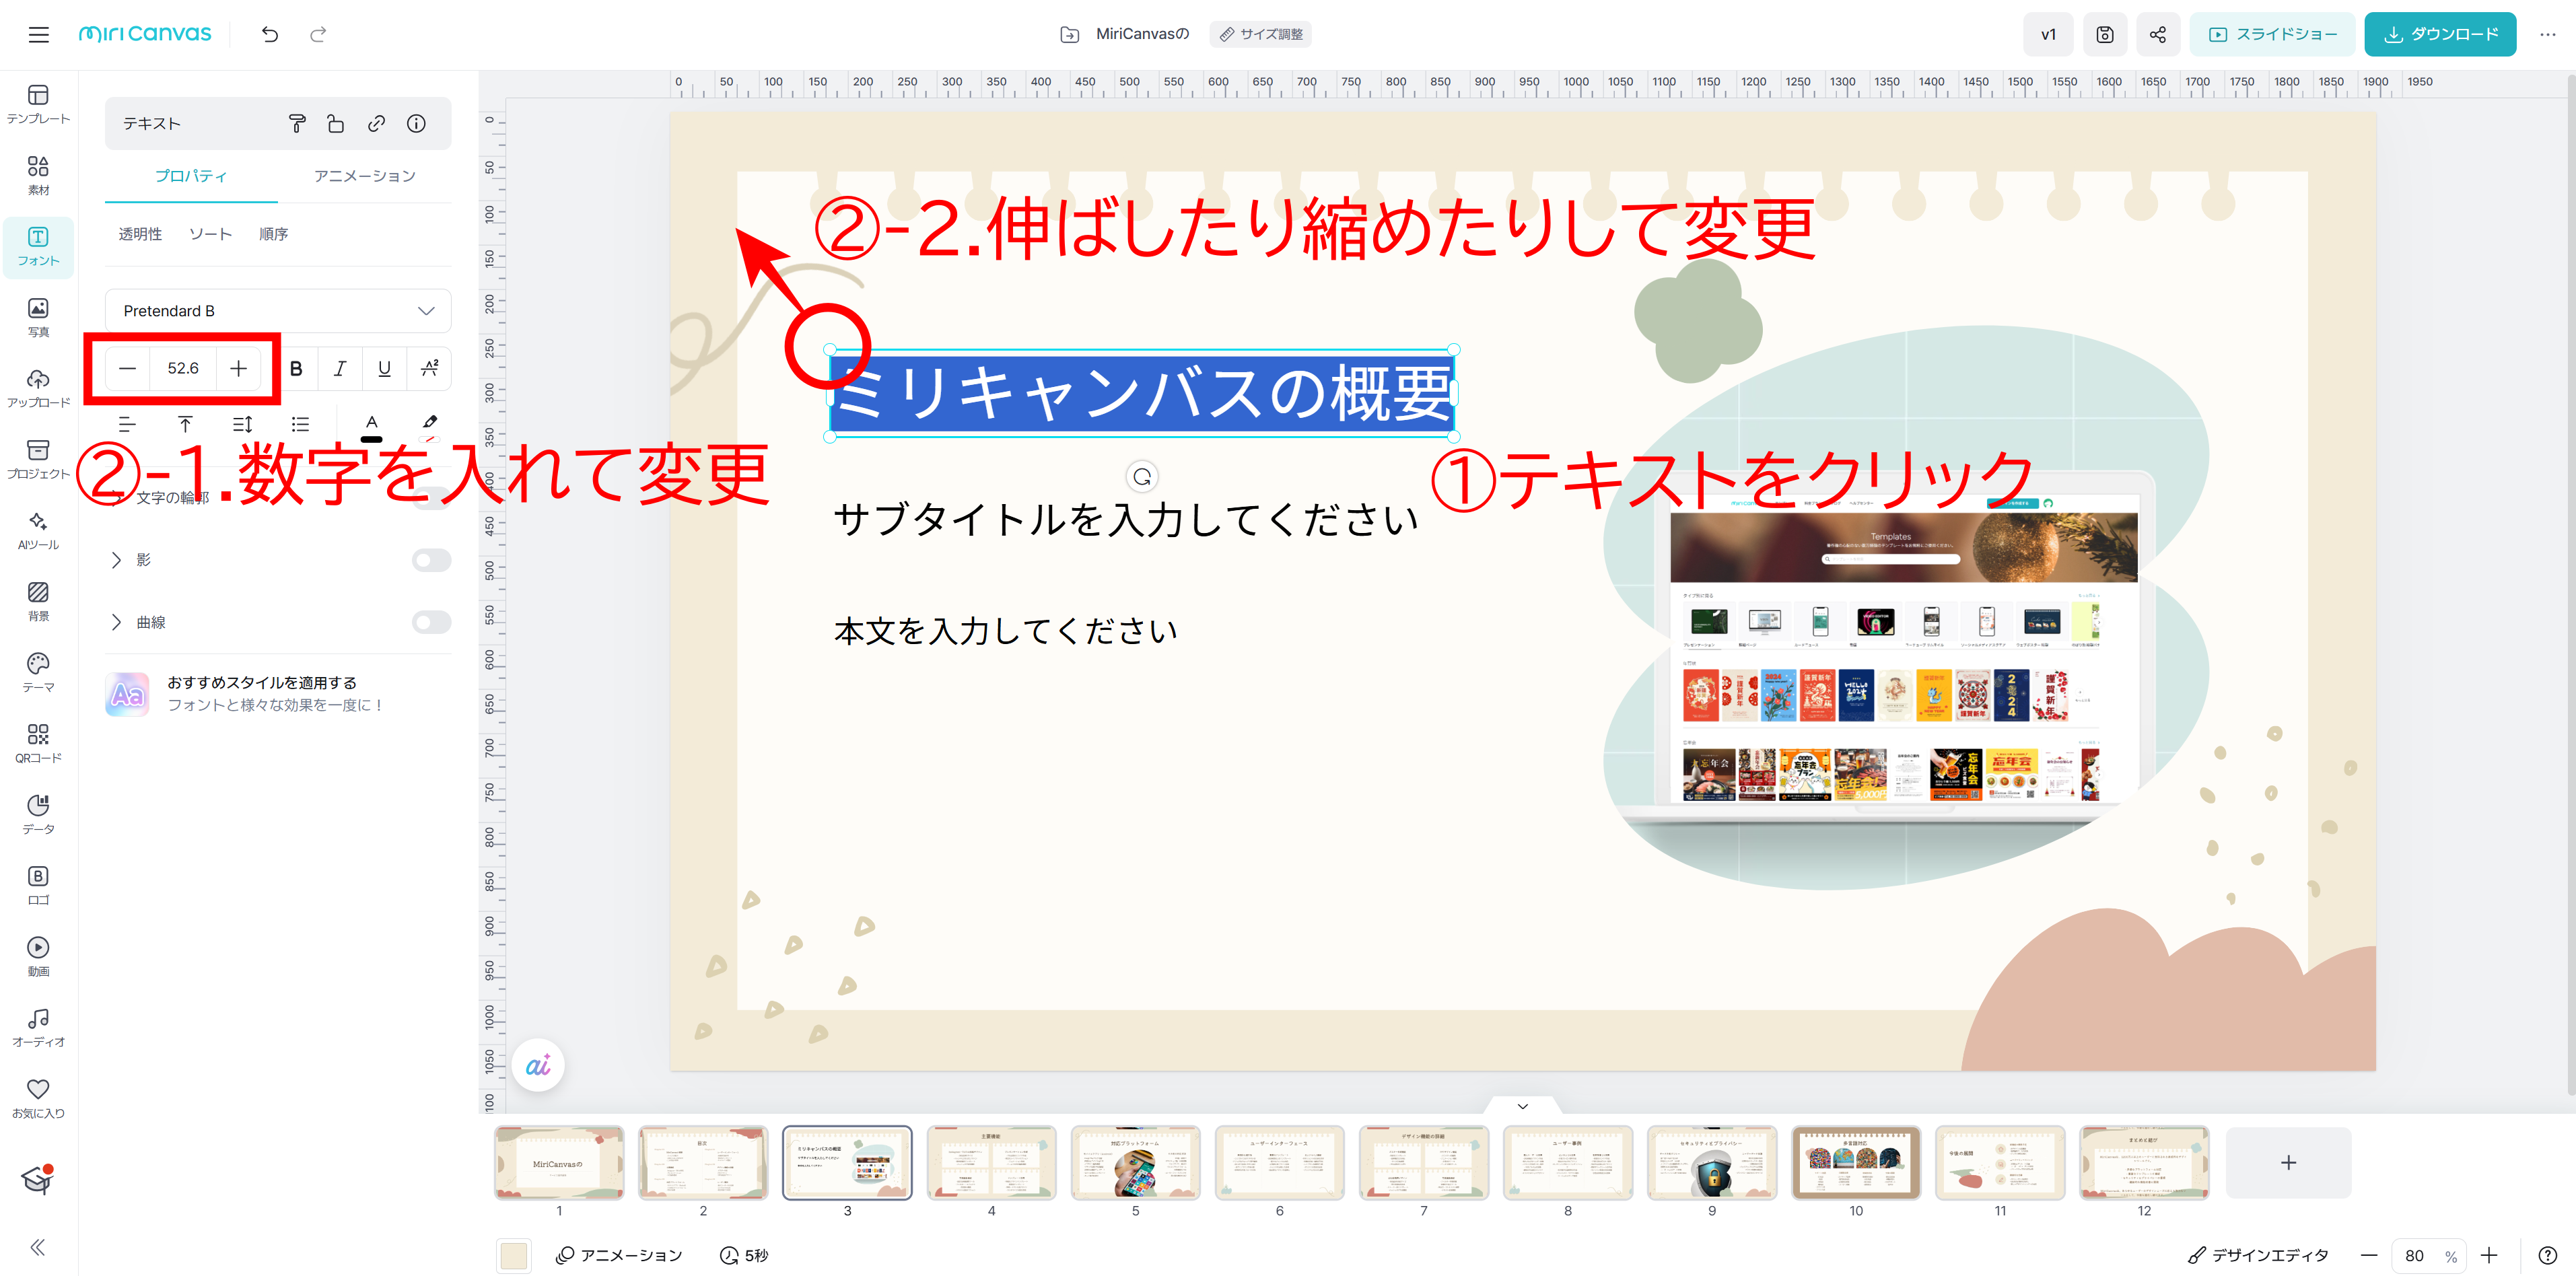
Task: Toggle the 曲線 curve switch
Action: coord(431,622)
